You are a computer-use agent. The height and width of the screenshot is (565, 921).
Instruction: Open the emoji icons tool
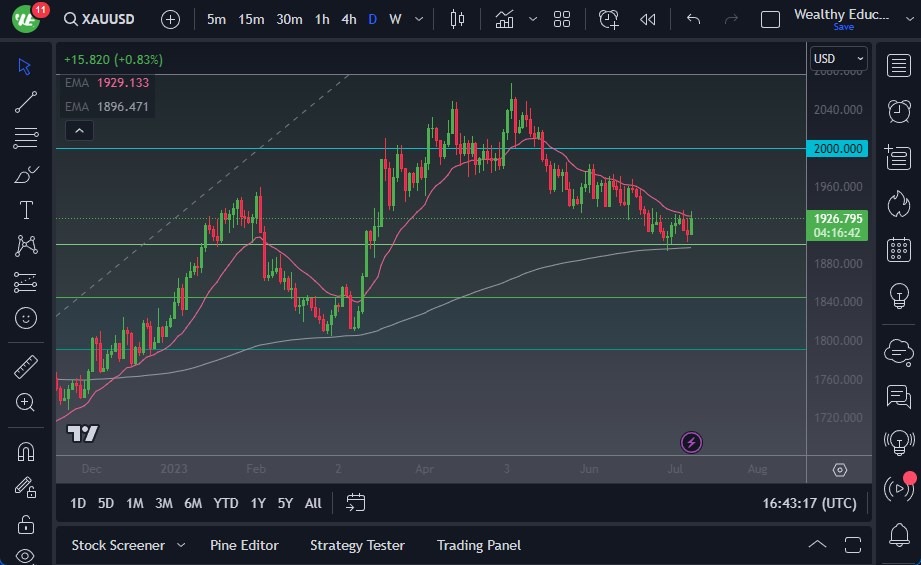click(26, 318)
